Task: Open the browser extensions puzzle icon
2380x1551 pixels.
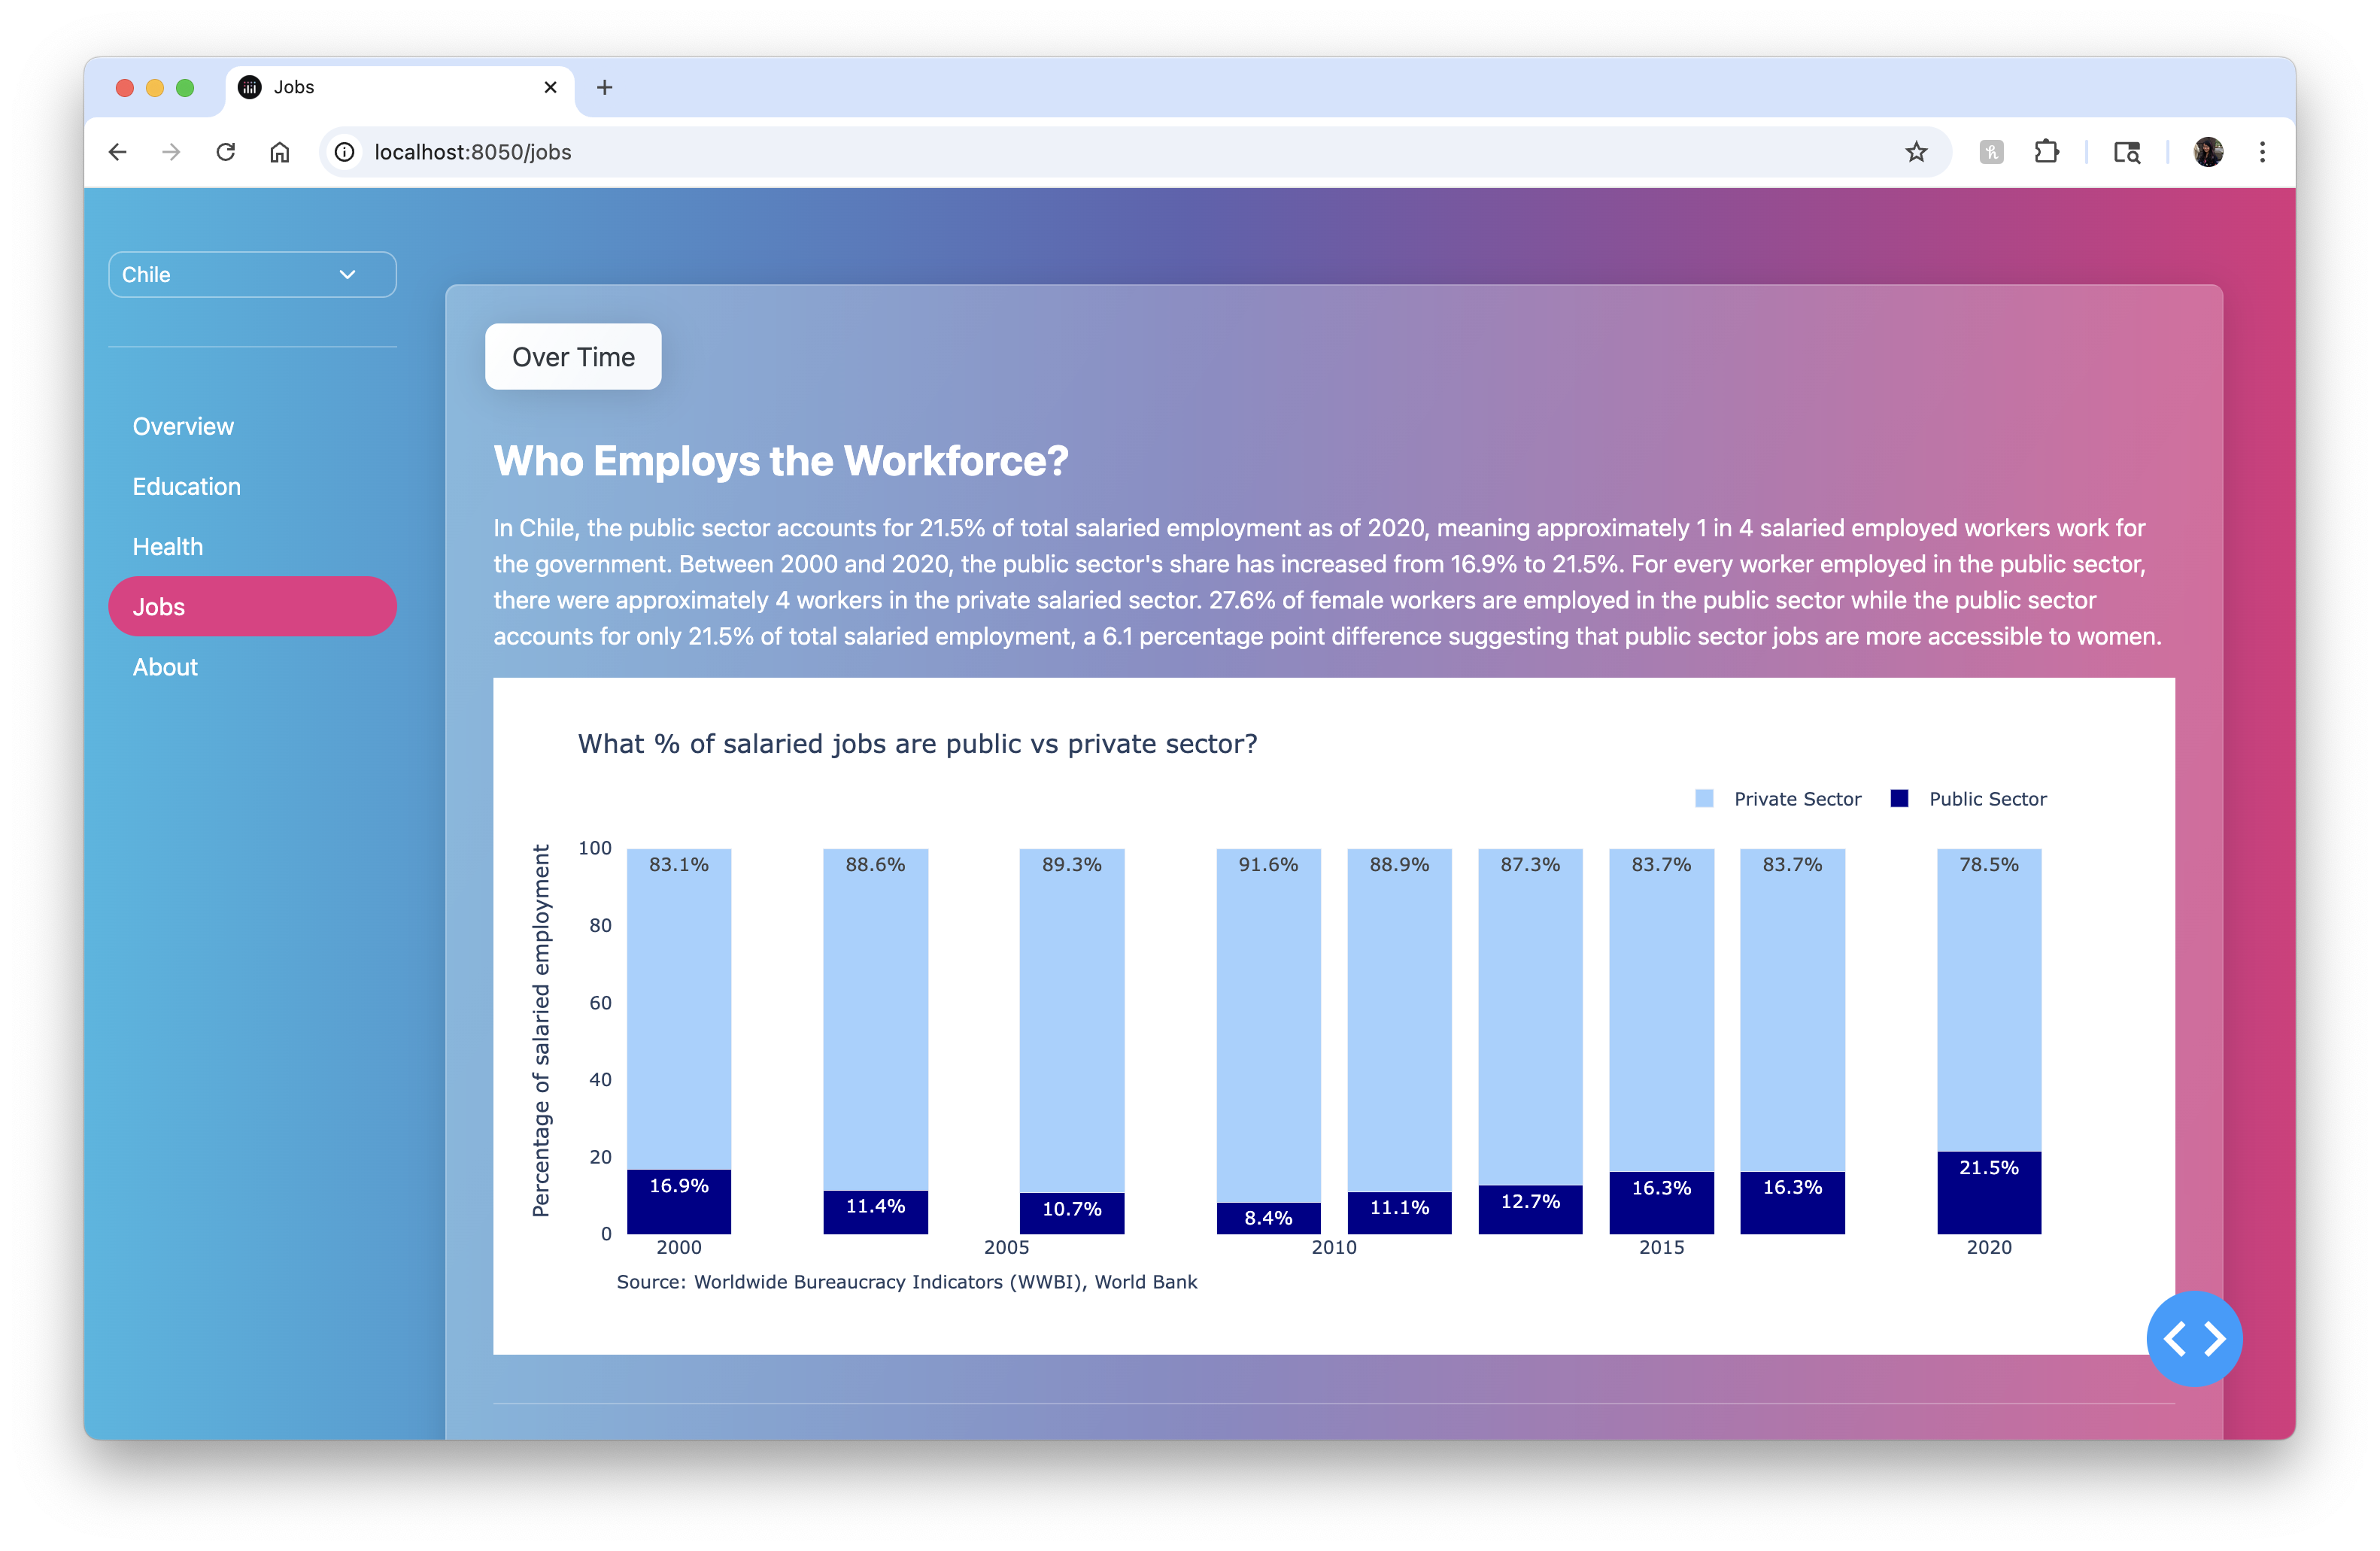Action: coord(2046,152)
